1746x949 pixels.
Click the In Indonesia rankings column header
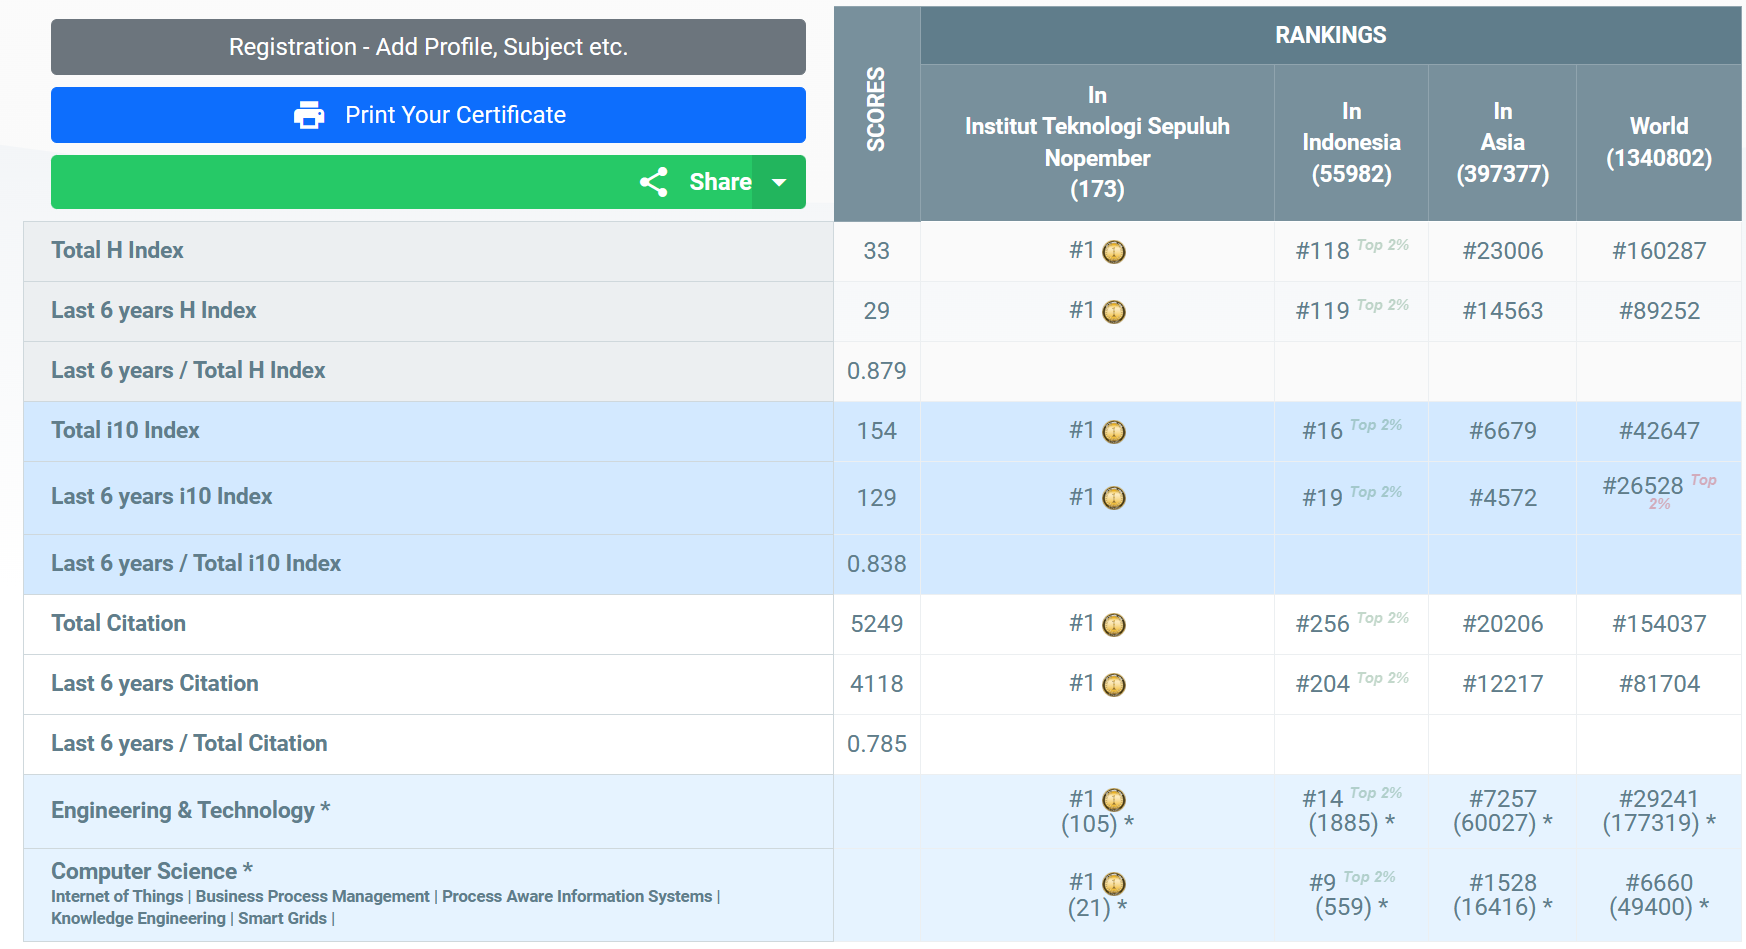1351,142
